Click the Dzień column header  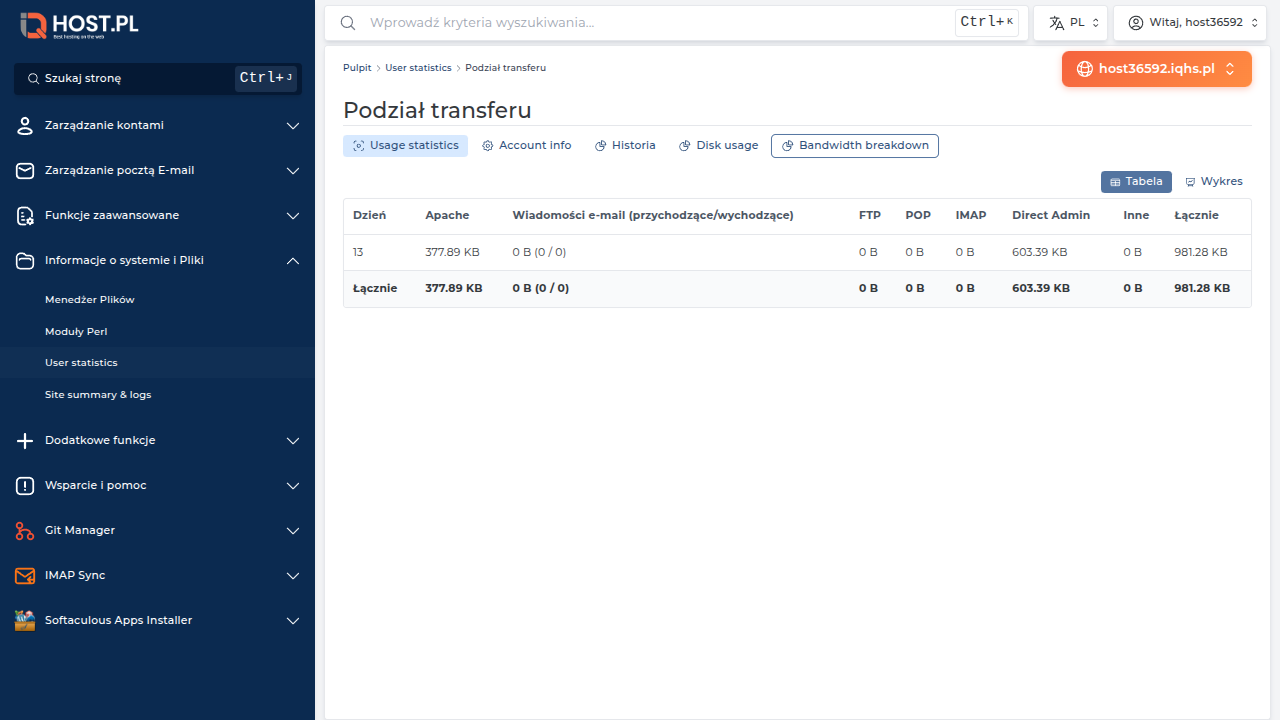pyautogui.click(x=369, y=215)
